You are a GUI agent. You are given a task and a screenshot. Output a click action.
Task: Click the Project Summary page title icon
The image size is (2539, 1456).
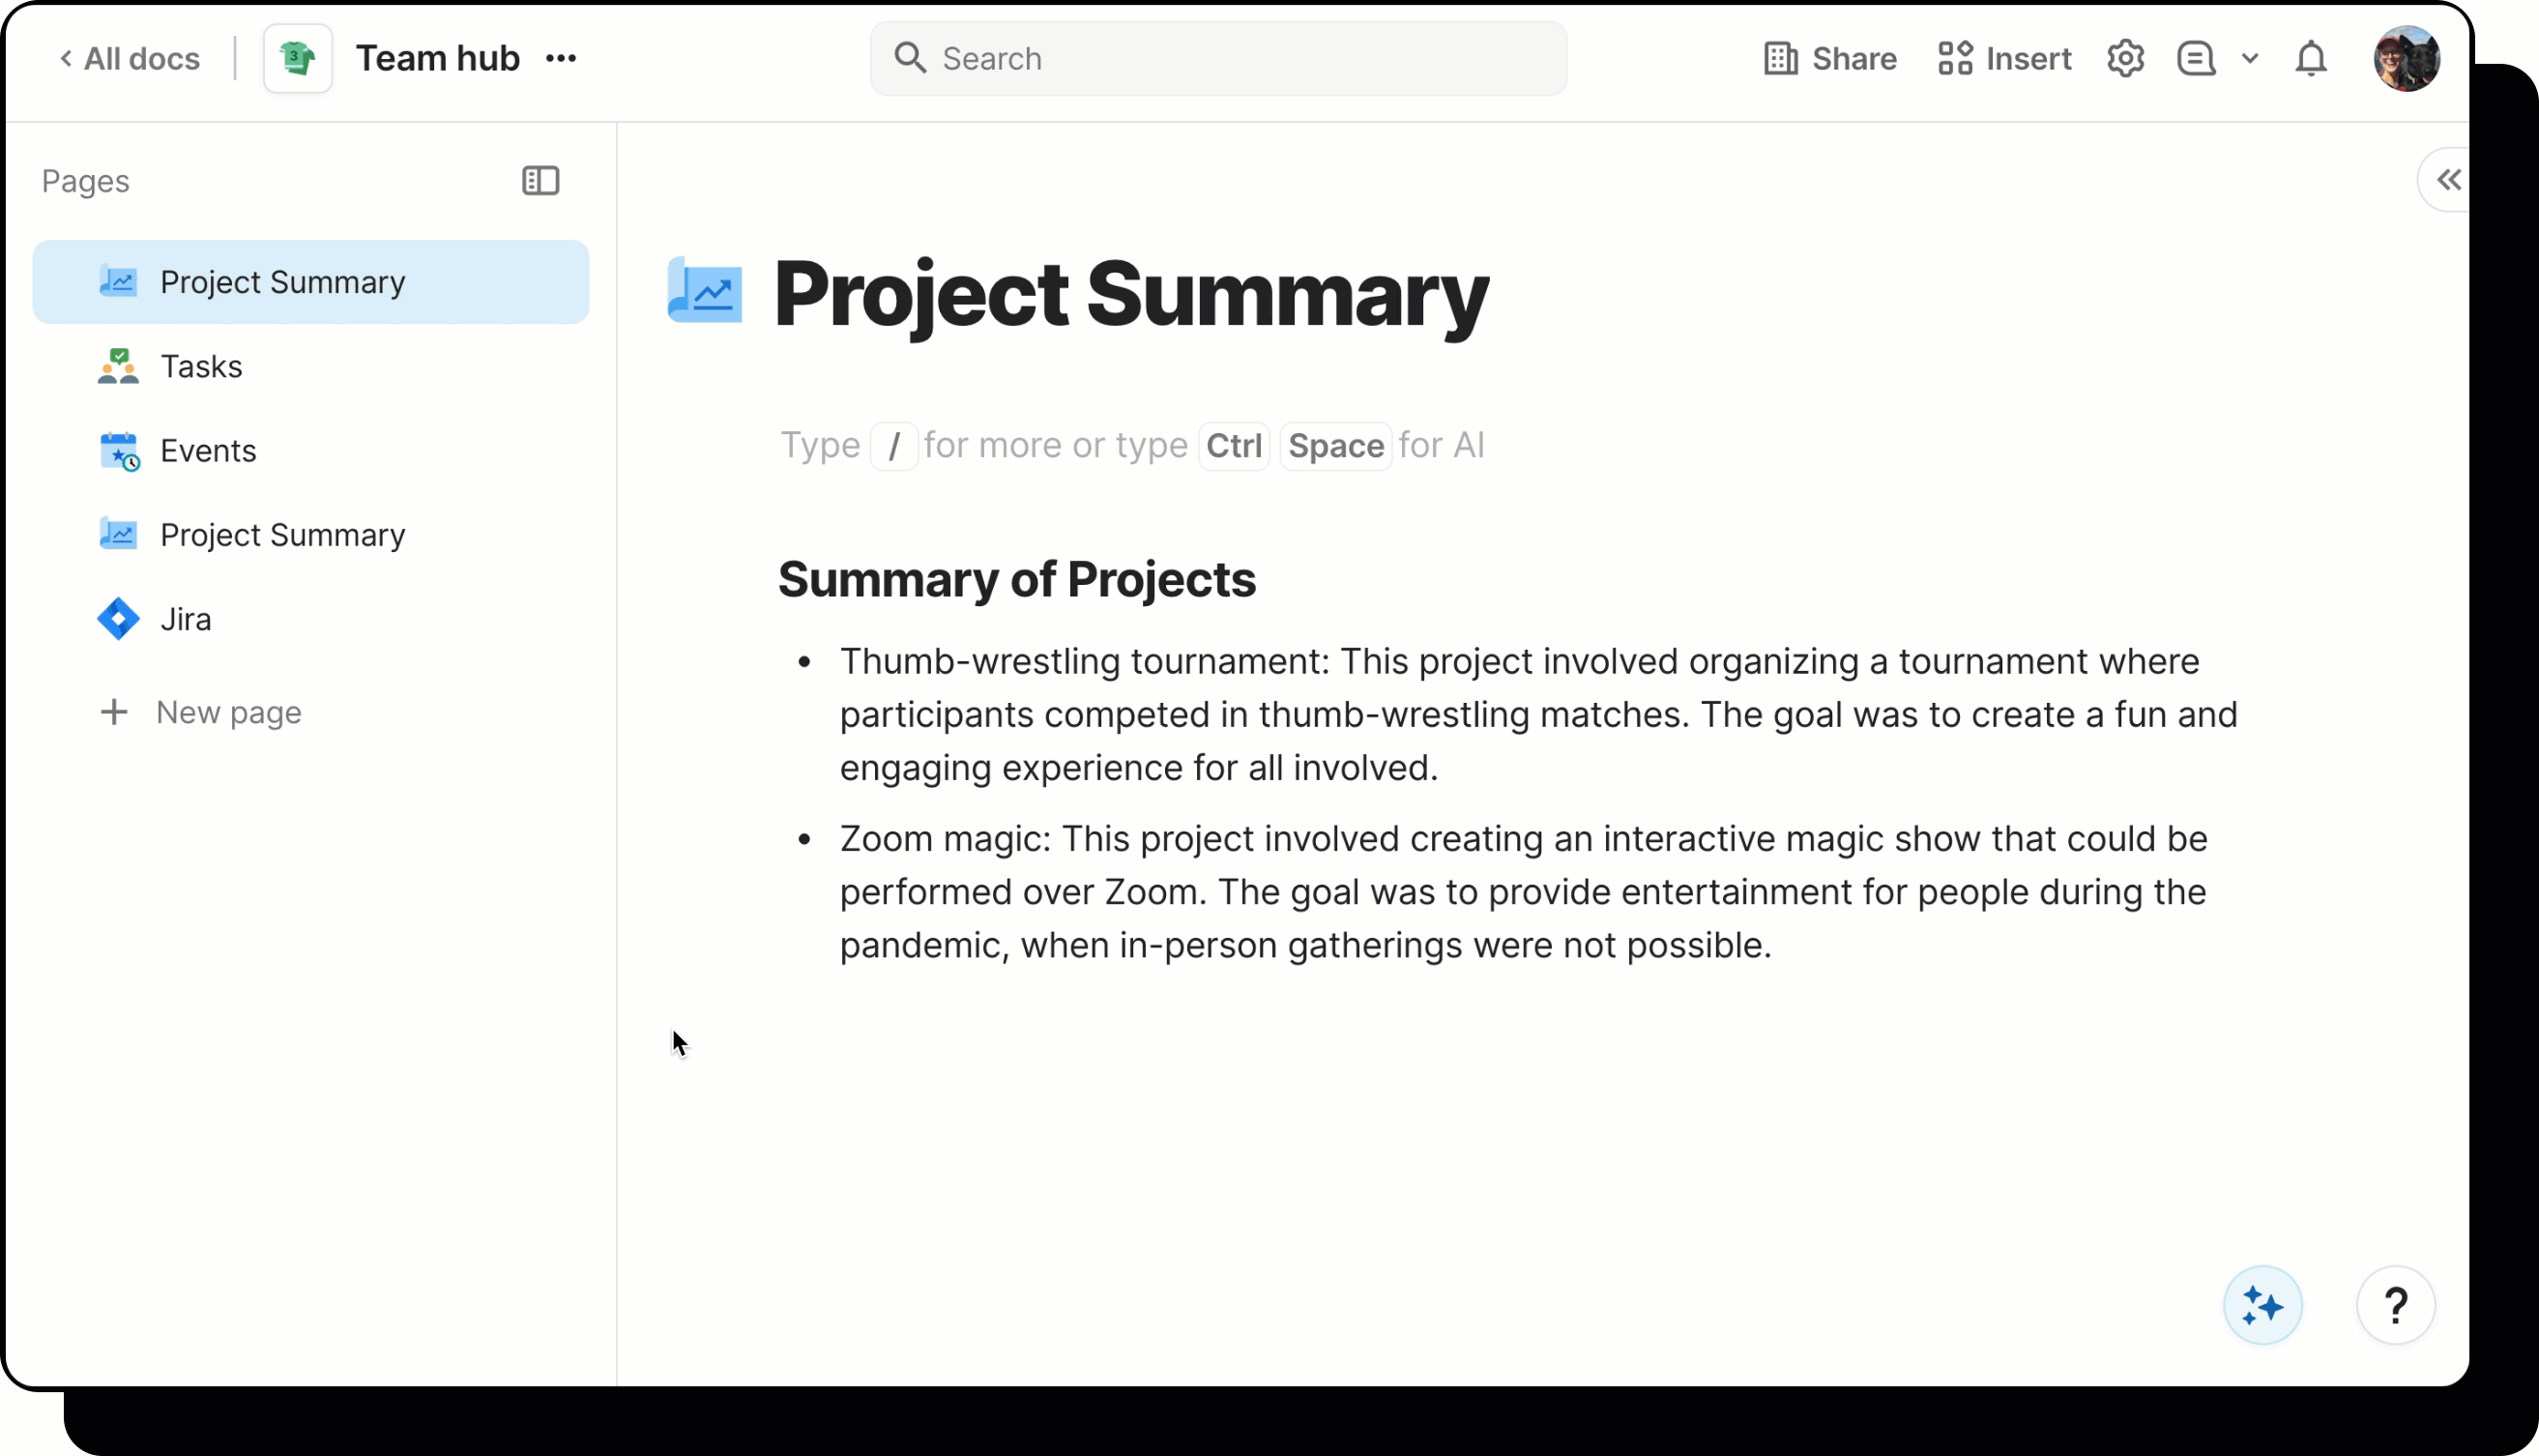705,292
